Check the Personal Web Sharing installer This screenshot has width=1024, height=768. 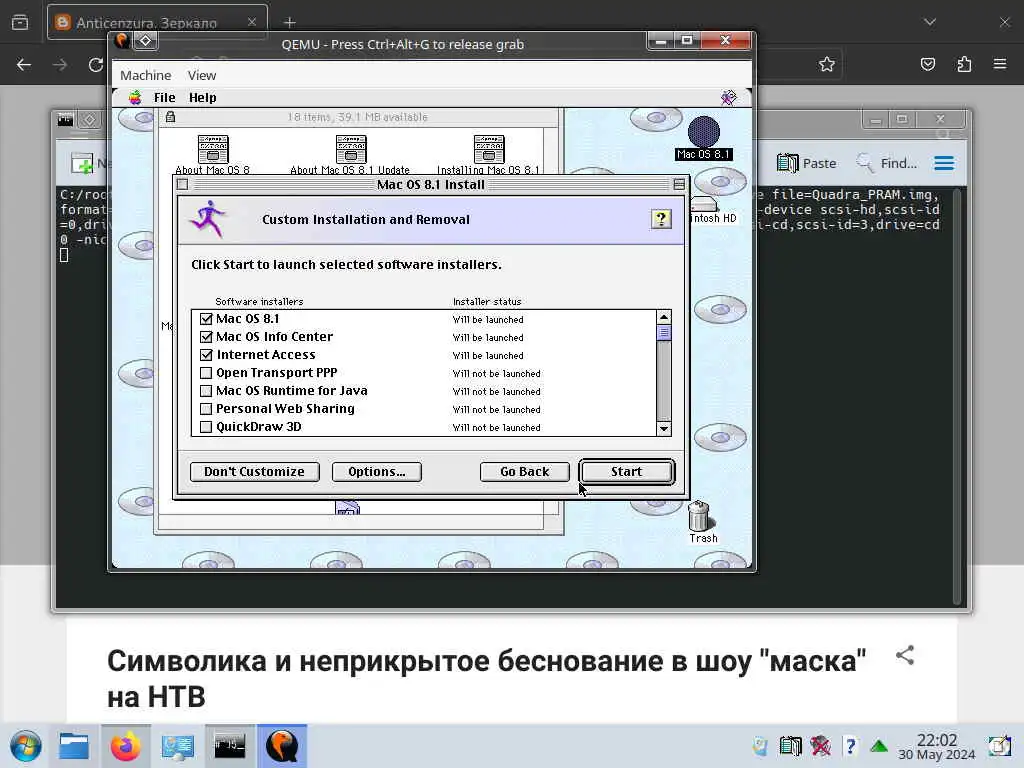tap(206, 409)
